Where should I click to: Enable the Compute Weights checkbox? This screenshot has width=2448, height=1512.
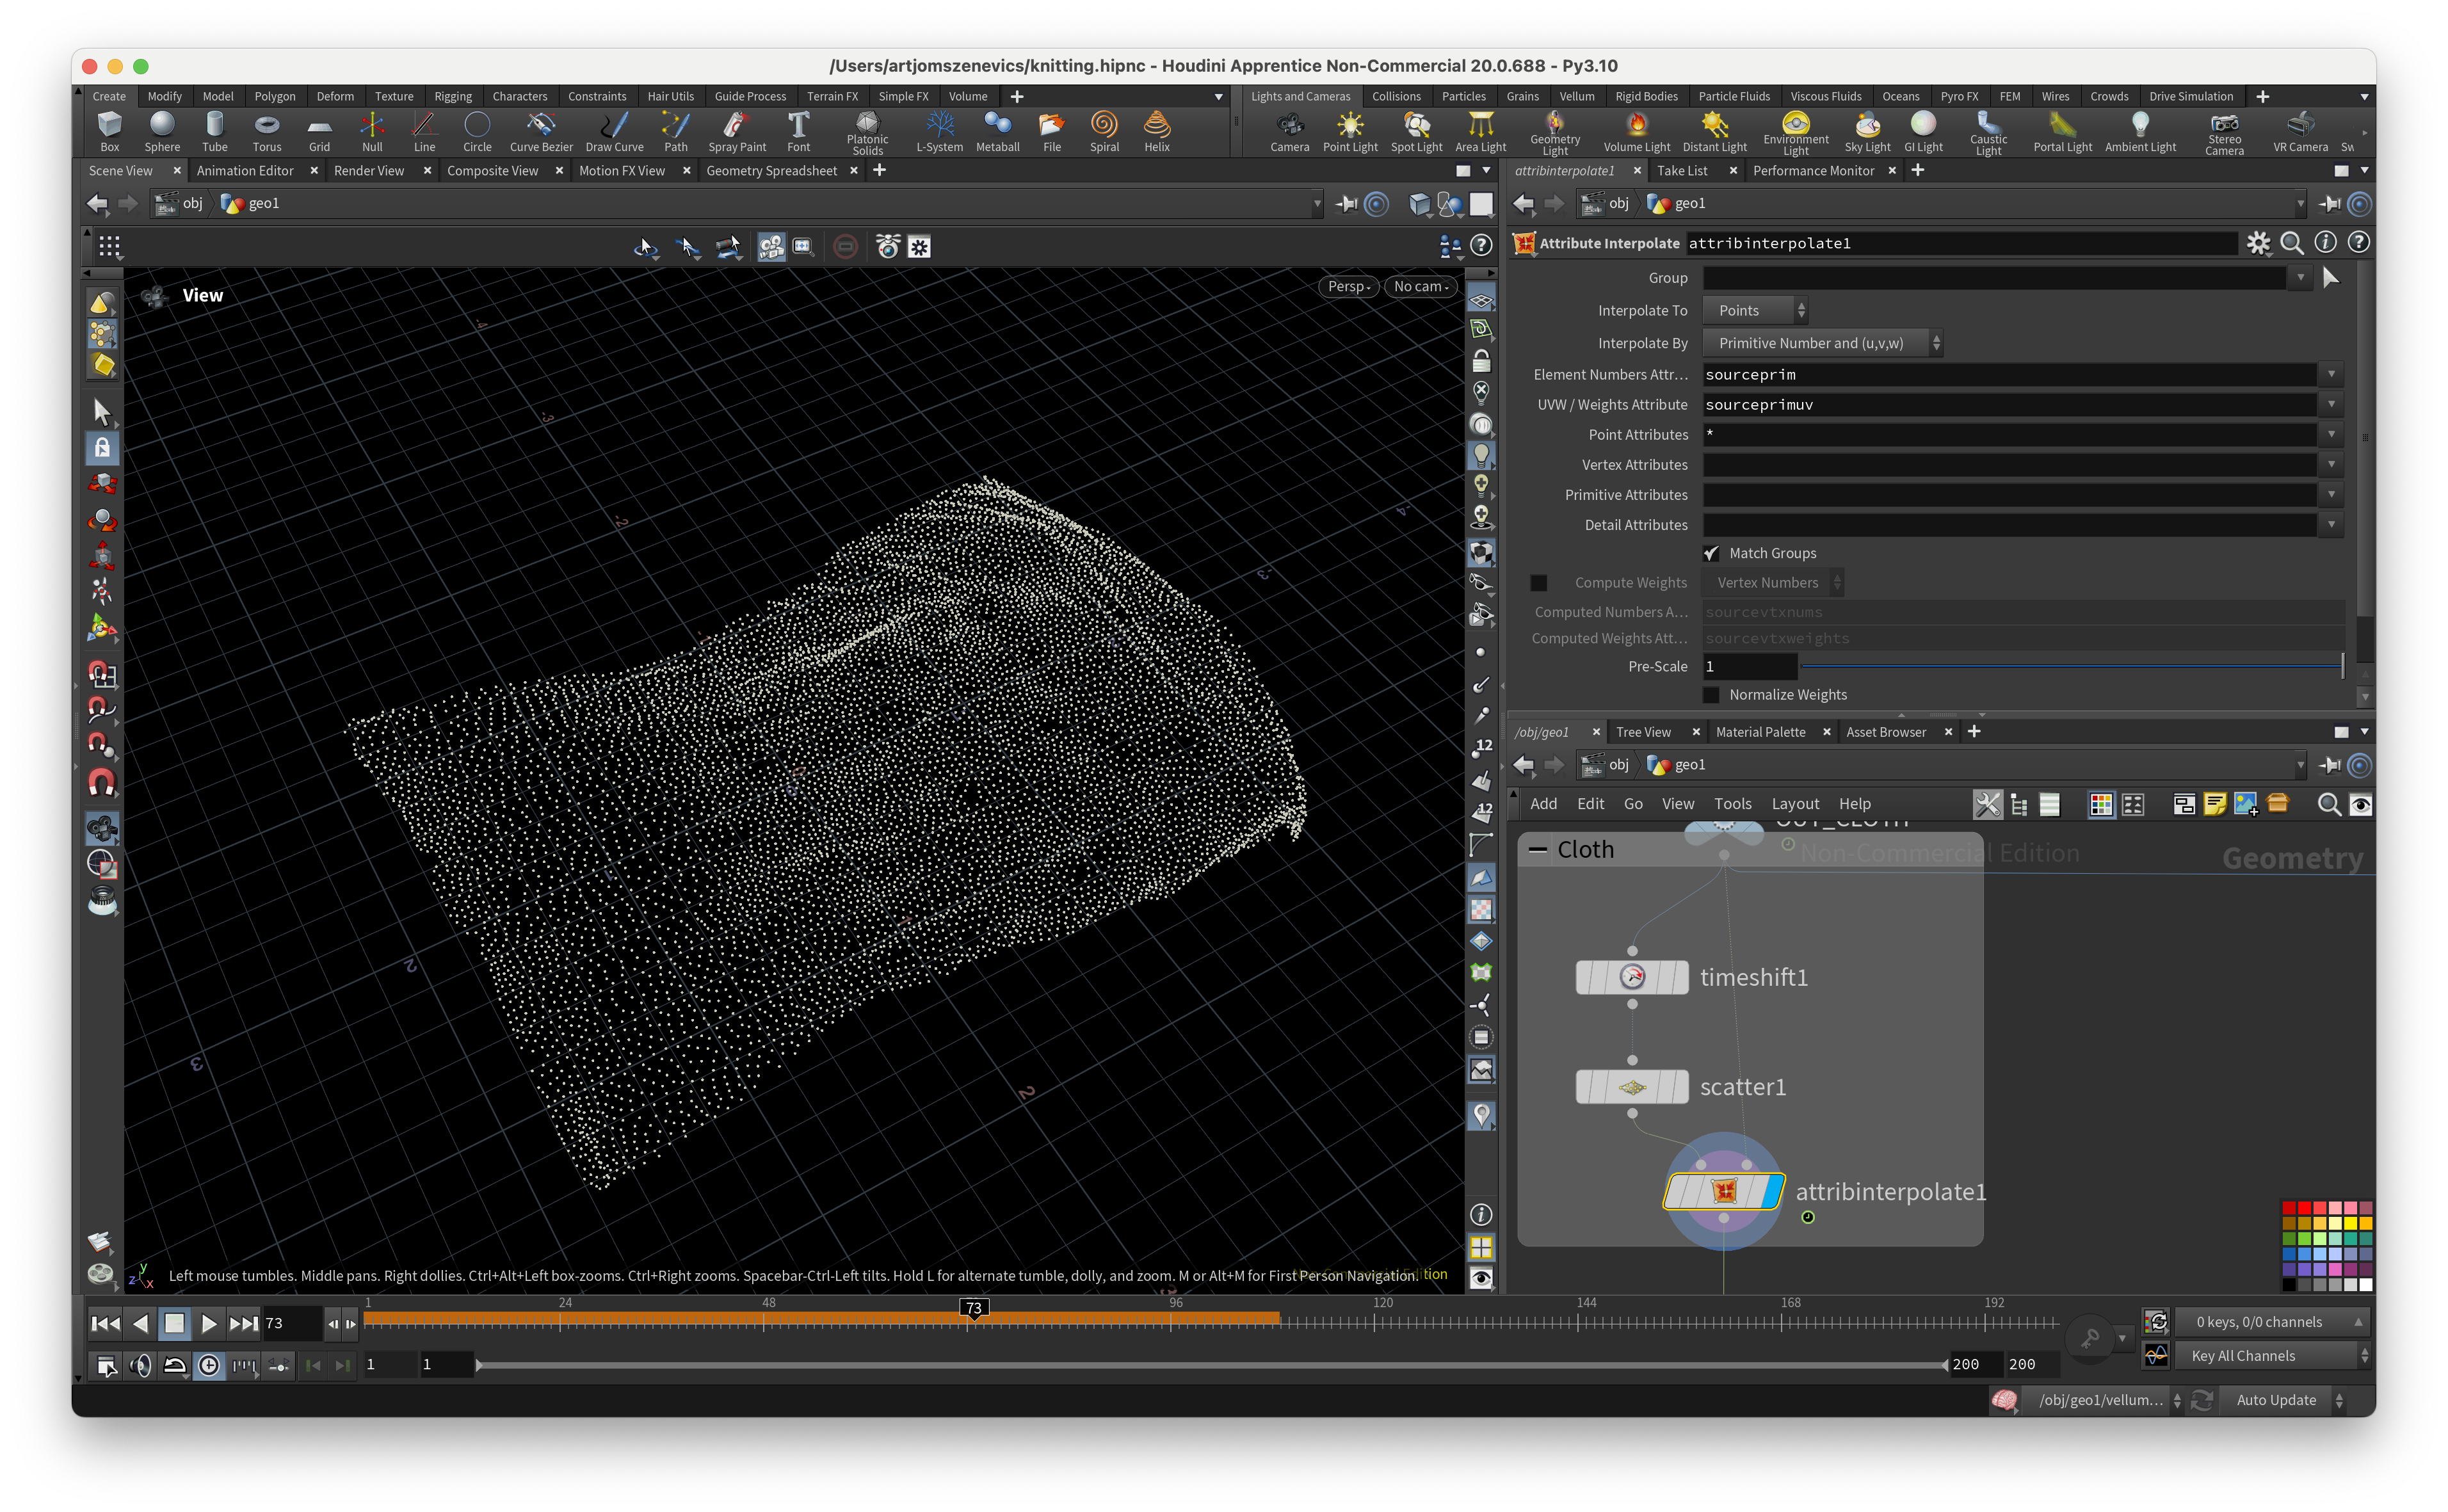pyautogui.click(x=1539, y=583)
